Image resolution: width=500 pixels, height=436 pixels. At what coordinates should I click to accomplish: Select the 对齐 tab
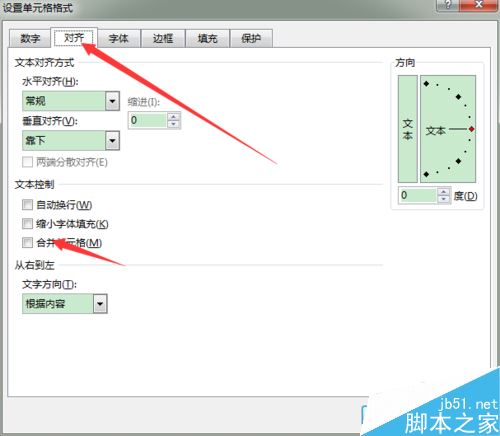click(x=74, y=38)
